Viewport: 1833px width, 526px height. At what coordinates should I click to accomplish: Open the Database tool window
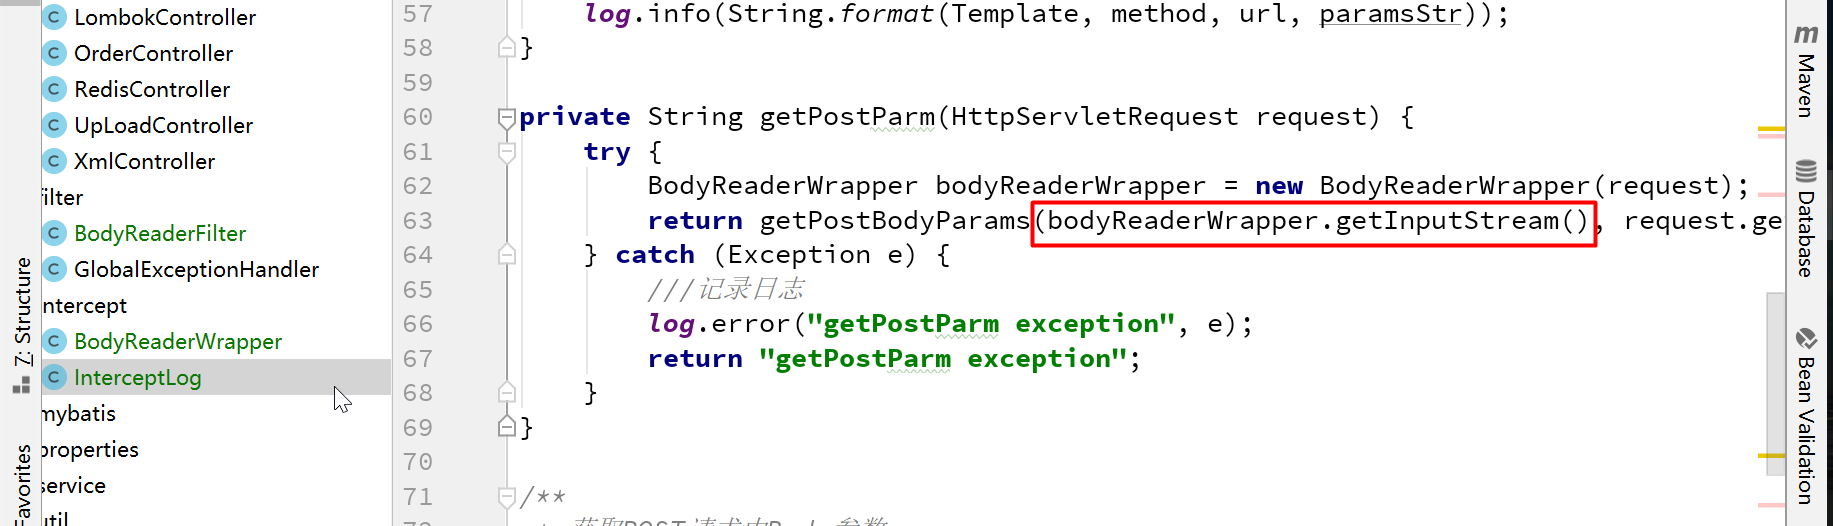click(1806, 217)
